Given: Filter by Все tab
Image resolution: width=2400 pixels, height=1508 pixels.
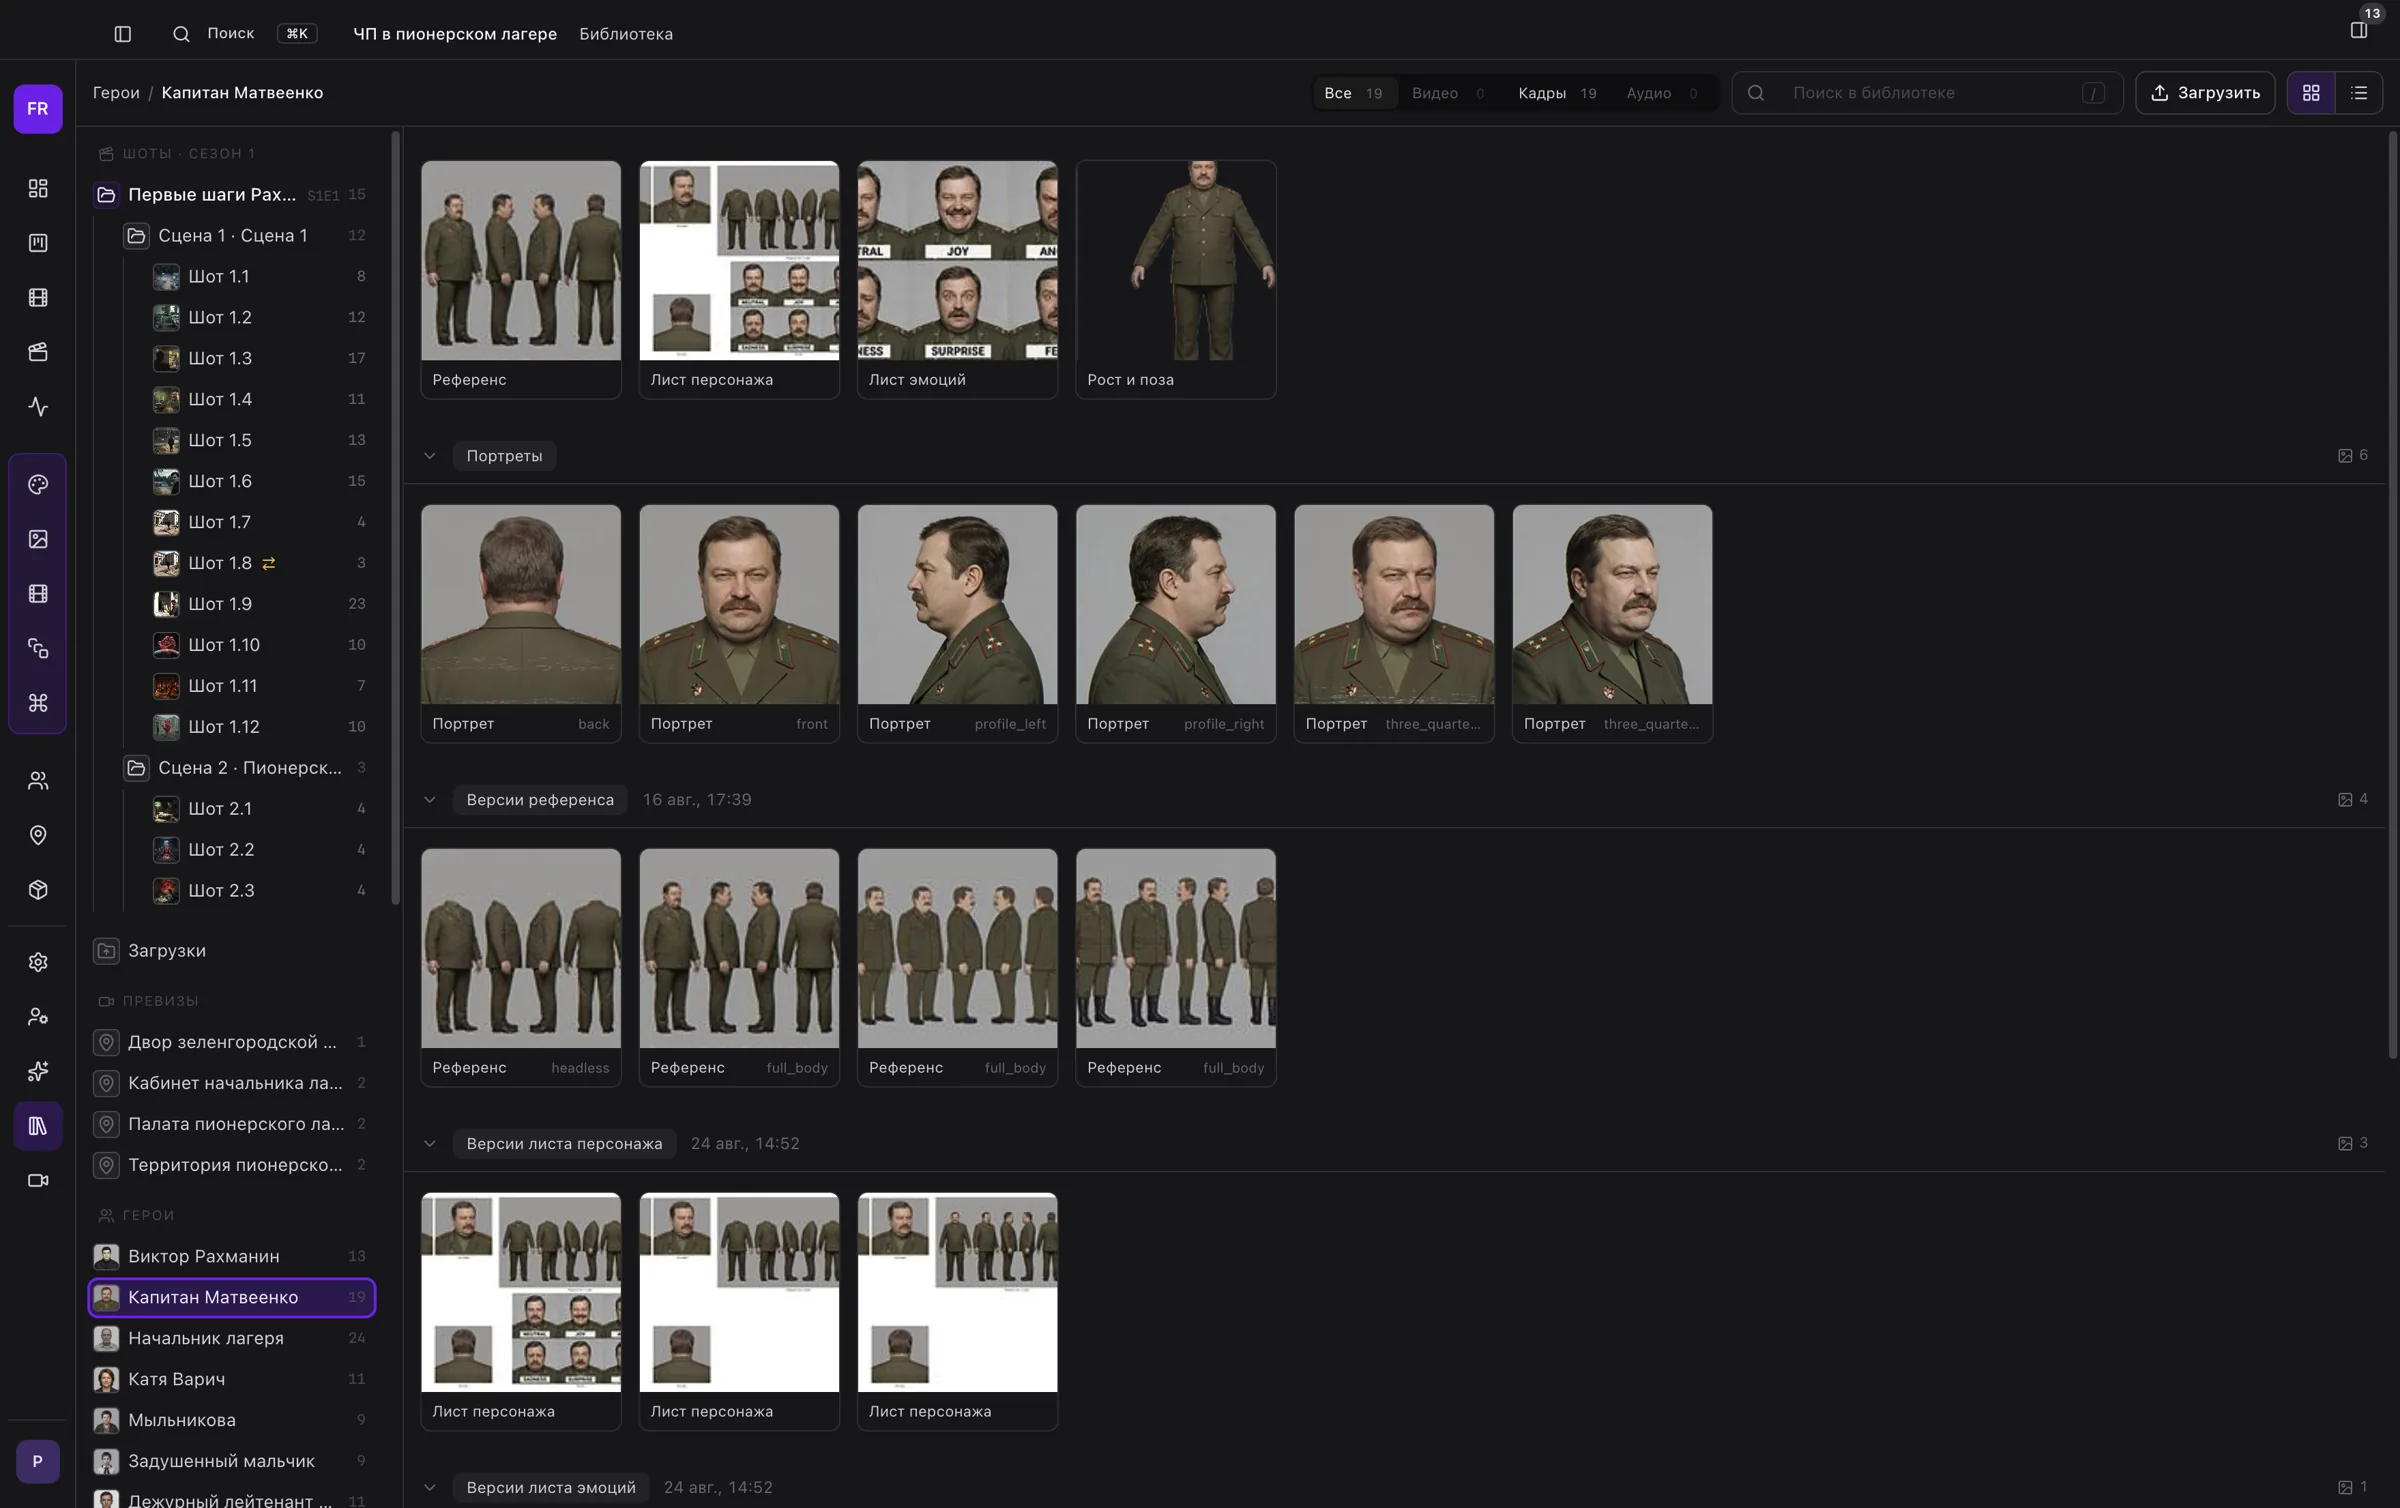Looking at the screenshot, I should (x=1354, y=93).
